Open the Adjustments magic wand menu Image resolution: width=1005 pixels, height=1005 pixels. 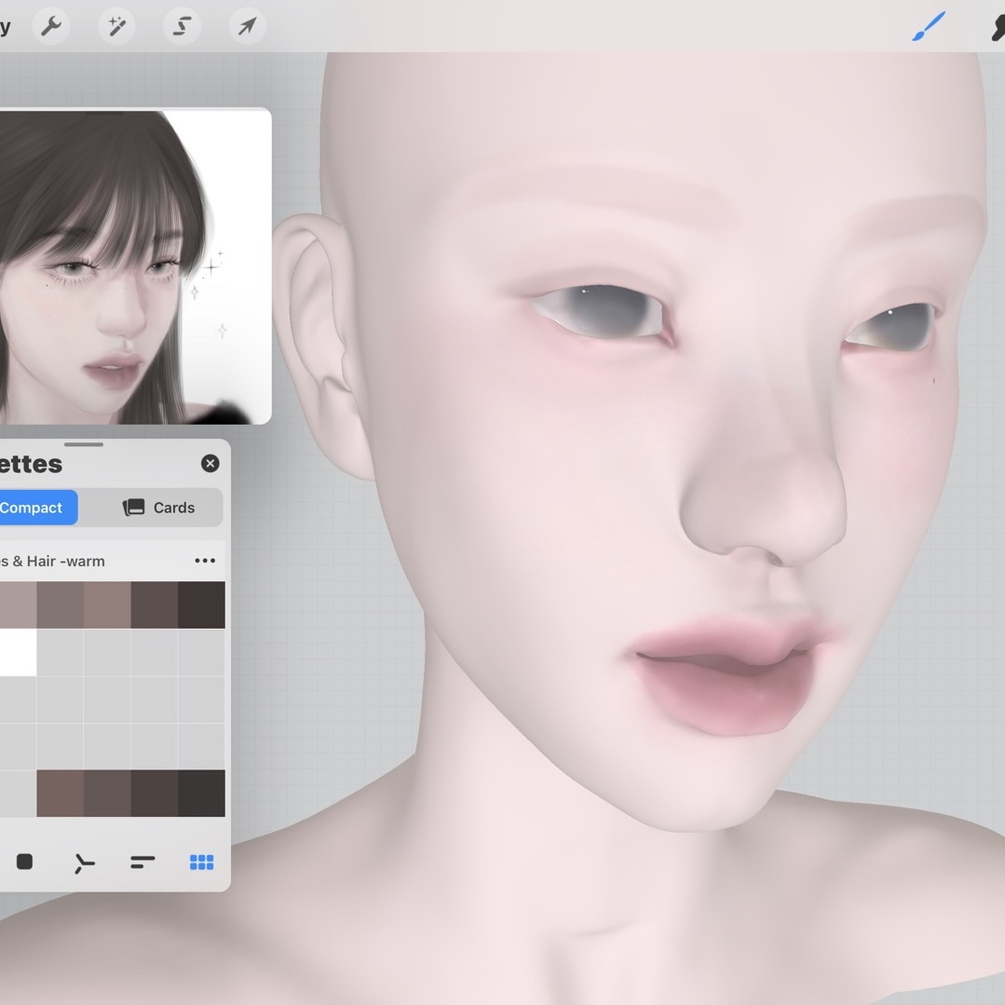pos(116,26)
